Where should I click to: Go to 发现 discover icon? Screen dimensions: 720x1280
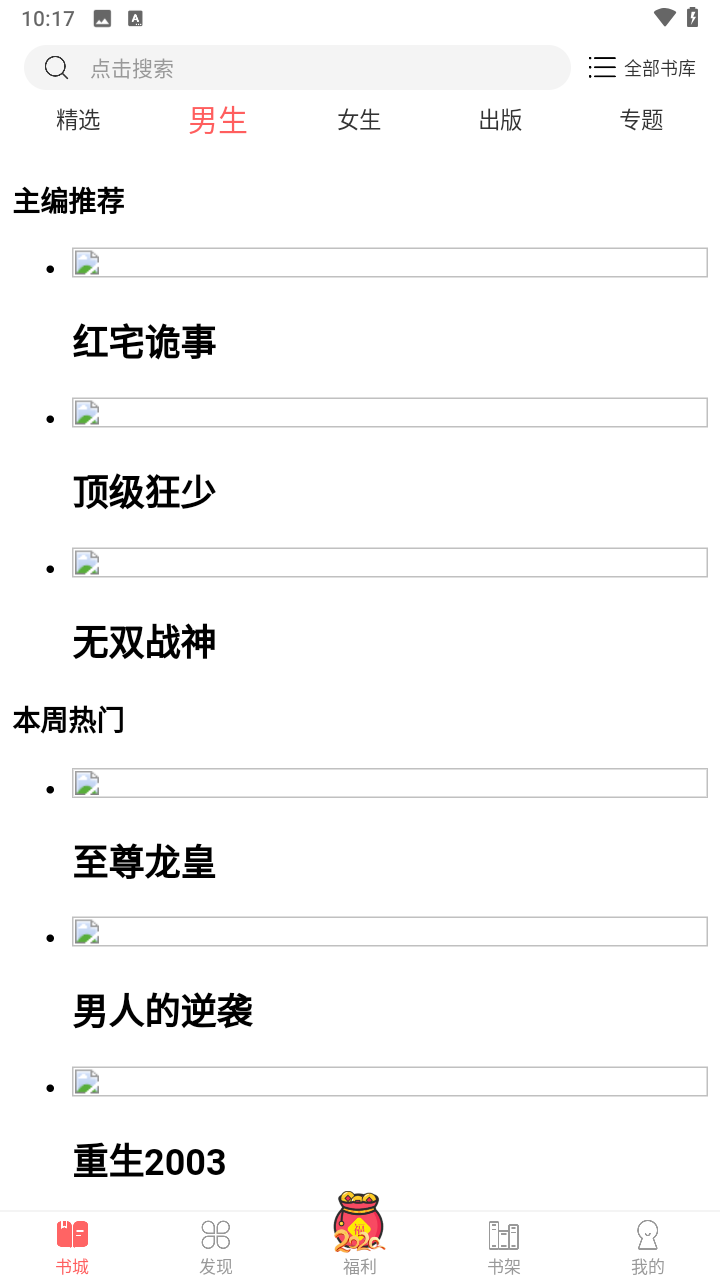point(215,1236)
